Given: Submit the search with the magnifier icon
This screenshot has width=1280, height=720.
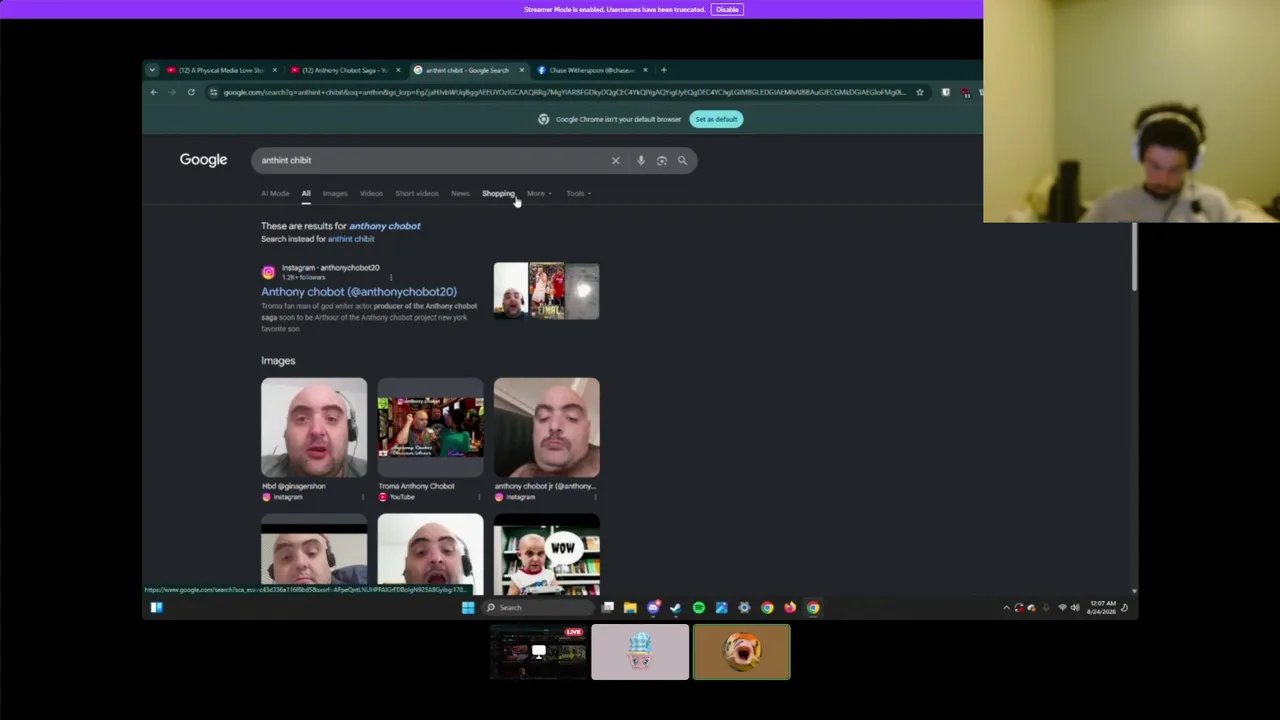Looking at the screenshot, I should click(x=682, y=160).
